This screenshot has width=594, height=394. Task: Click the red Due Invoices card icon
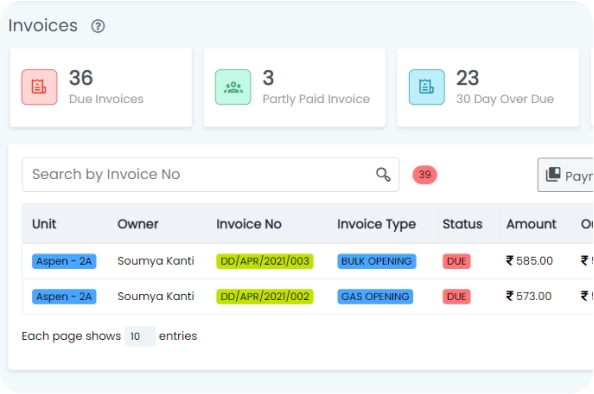(39, 87)
